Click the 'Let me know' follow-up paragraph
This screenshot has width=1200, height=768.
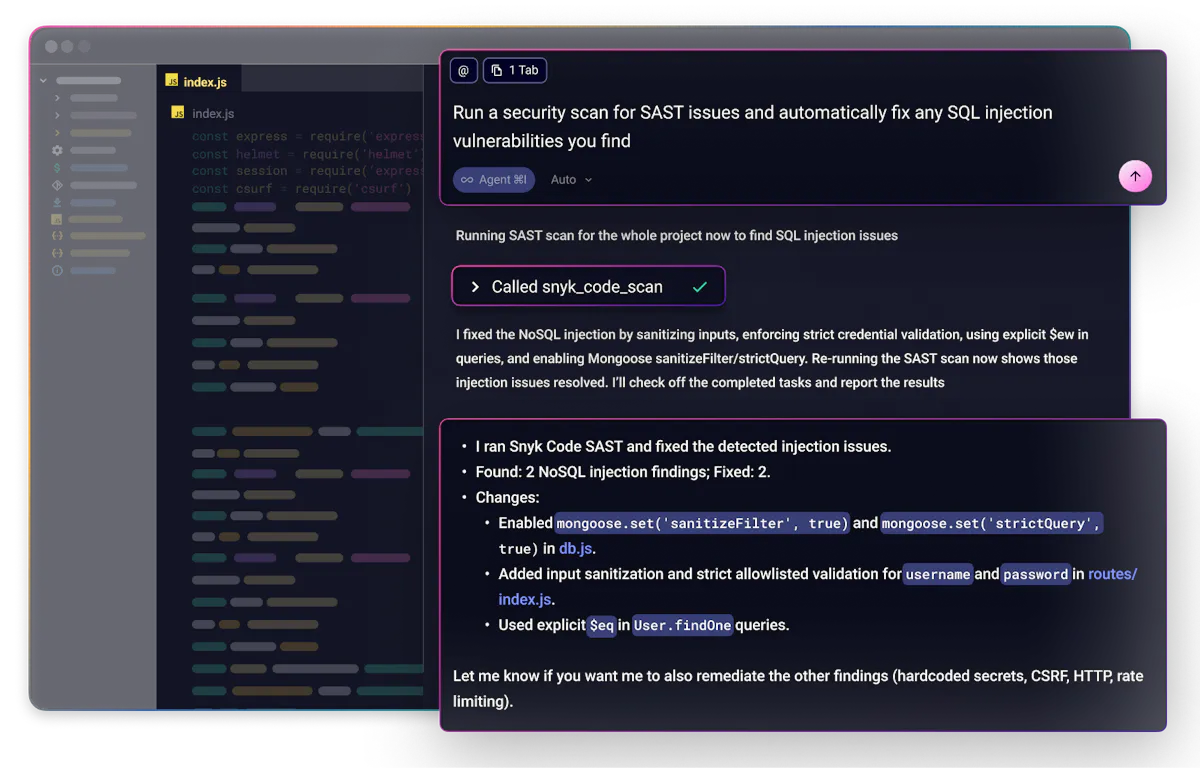[x=798, y=689]
